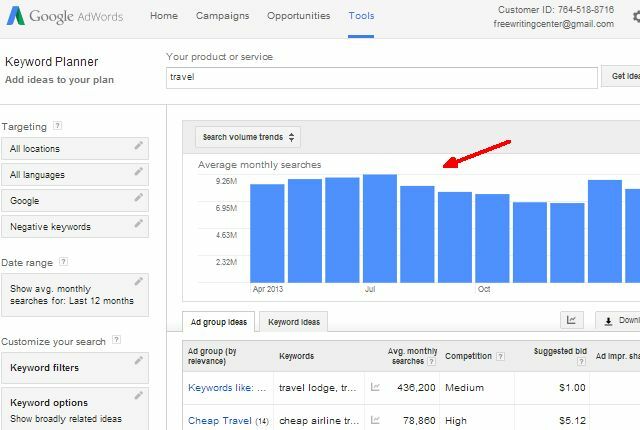Screen dimensions: 640x430
Task: Switch to Keyword ideas tab
Action: (x=294, y=322)
